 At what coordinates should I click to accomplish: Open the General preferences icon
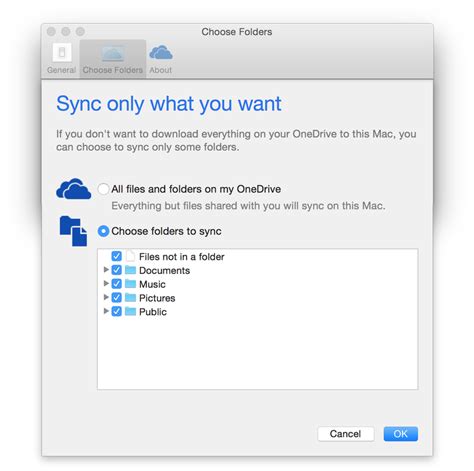point(62,52)
